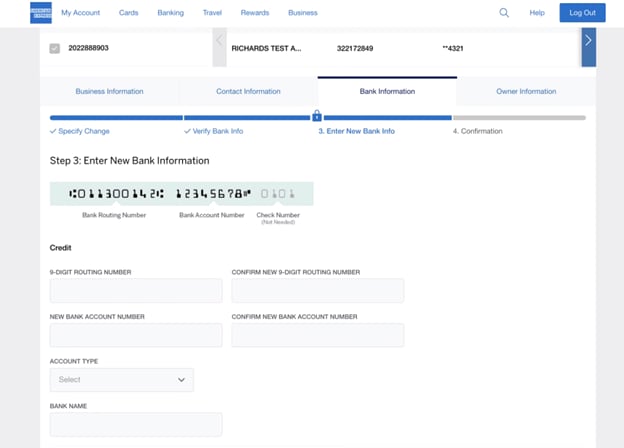
Task: Open the Help link
Action: pyautogui.click(x=537, y=13)
